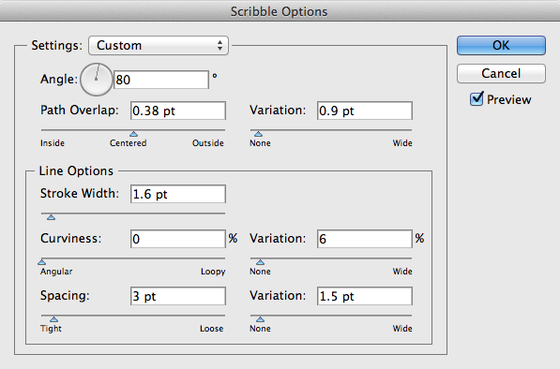Image resolution: width=560 pixels, height=369 pixels.
Task: Click the Angle dial control
Action: tap(96, 80)
